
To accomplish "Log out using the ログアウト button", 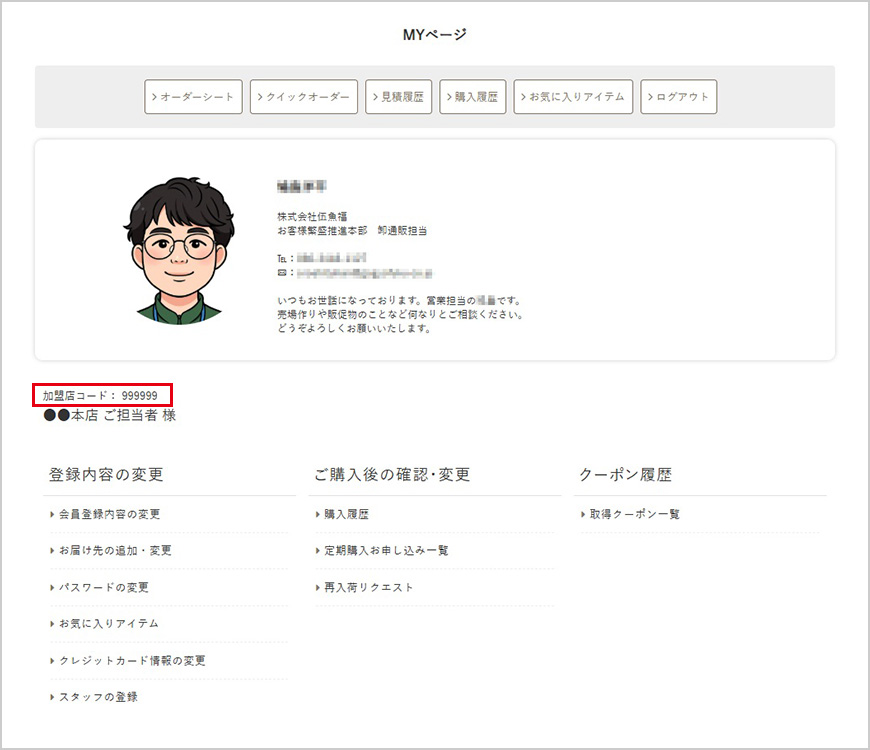I will tap(678, 97).
